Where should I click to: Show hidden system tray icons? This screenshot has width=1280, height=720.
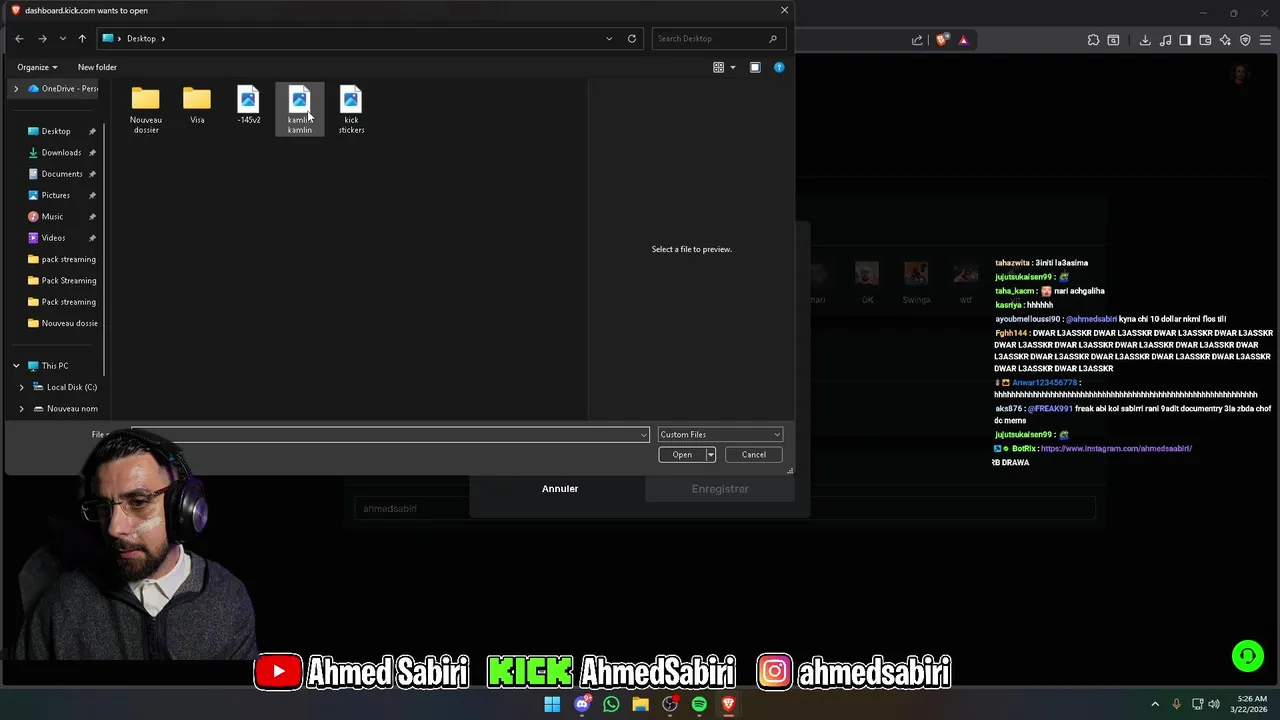(x=1155, y=704)
